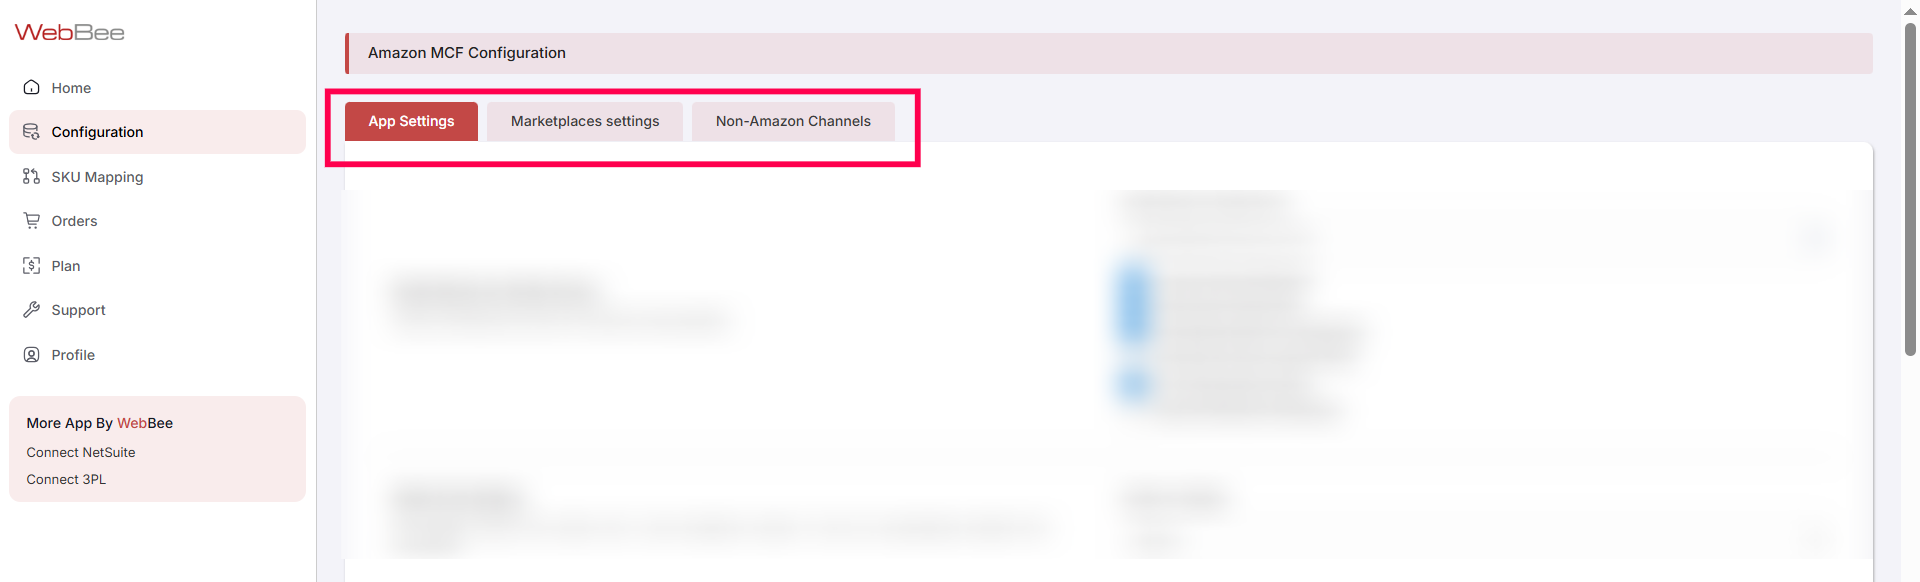
Task: Click the scrollbar up arrow
Action: point(1910,10)
